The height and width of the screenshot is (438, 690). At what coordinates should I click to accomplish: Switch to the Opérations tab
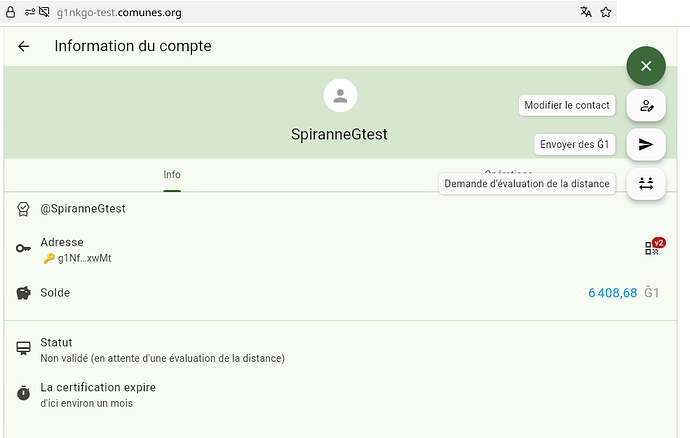tap(508, 174)
